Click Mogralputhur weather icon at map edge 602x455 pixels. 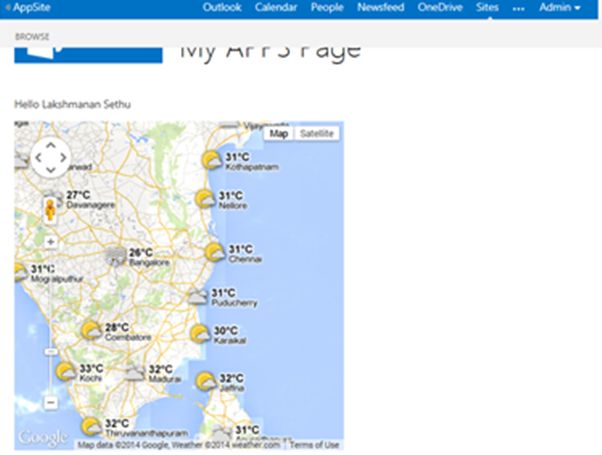pos(21,273)
